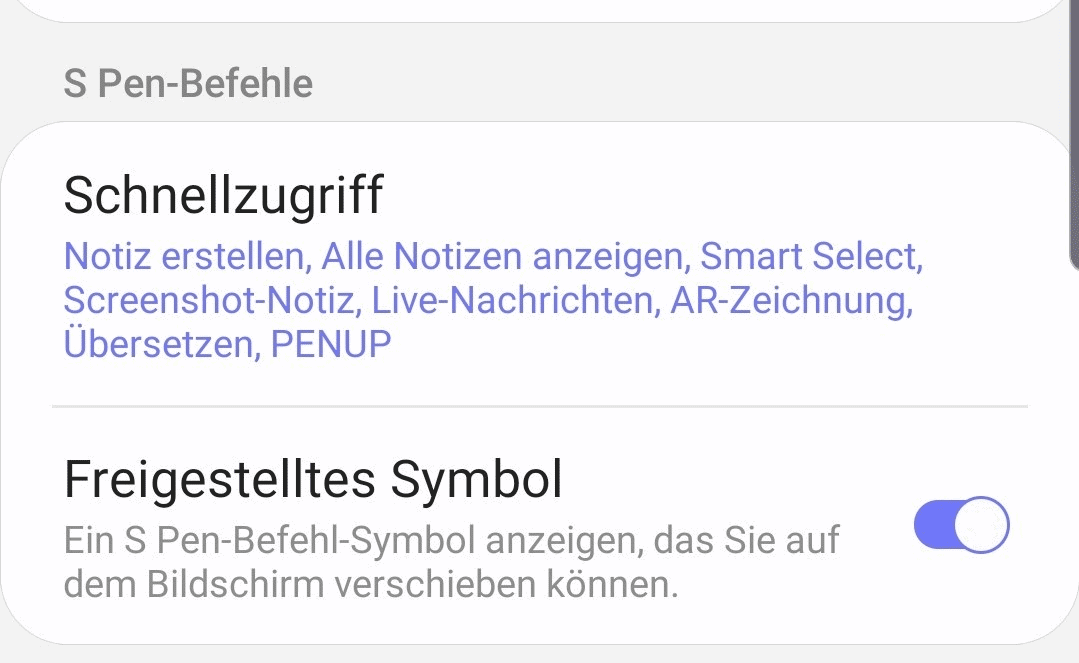Click 'Übersetzen' in the shortcut list
Viewport: 1079px width, 663px height.
157,344
